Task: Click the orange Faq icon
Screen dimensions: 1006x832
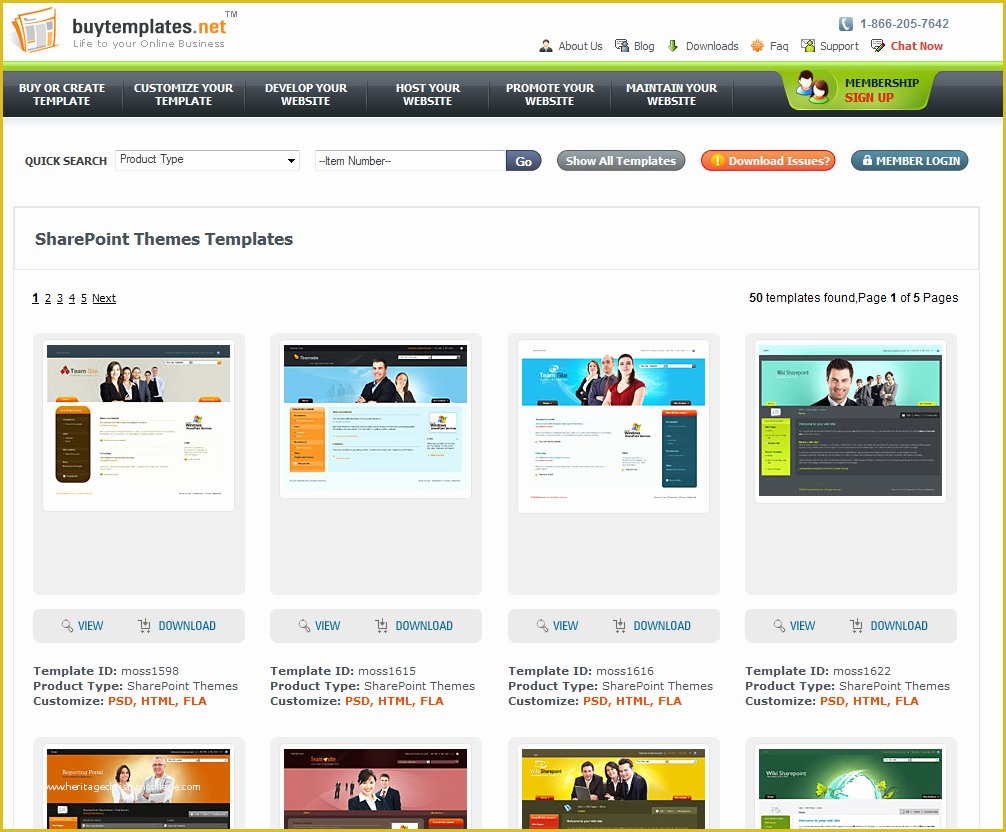Action: coord(757,46)
